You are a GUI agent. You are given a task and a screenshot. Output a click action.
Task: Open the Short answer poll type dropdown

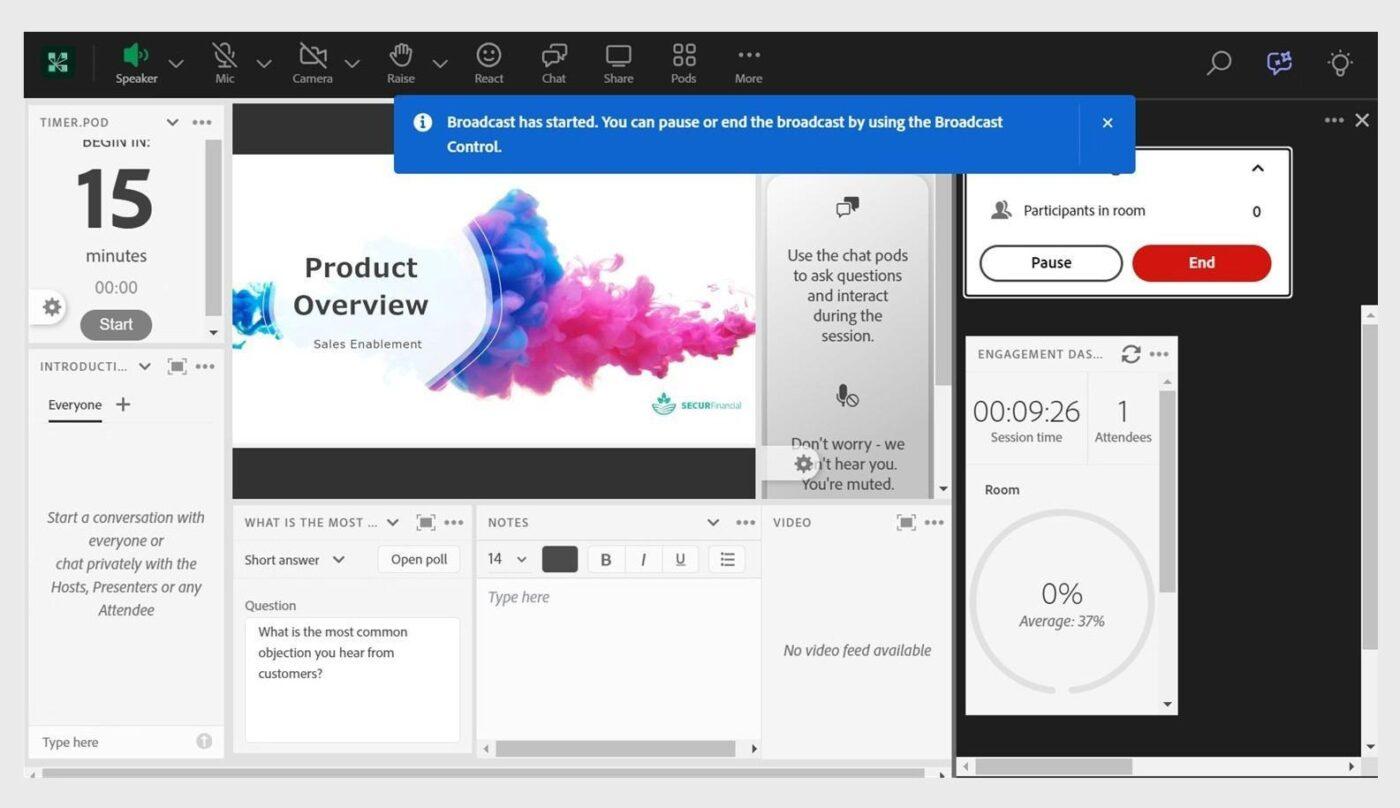pyautogui.click(x=293, y=559)
